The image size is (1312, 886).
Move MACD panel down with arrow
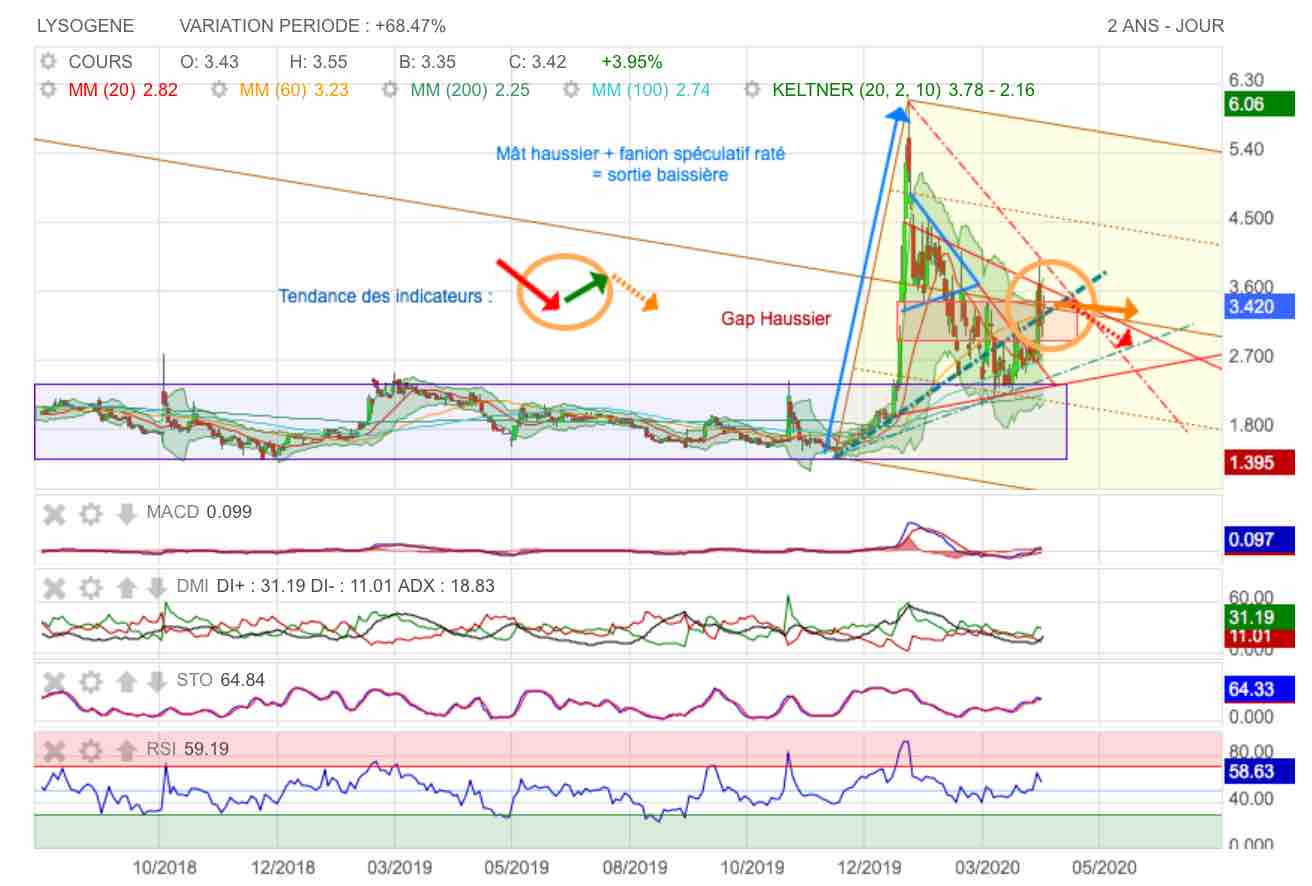(x=126, y=514)
